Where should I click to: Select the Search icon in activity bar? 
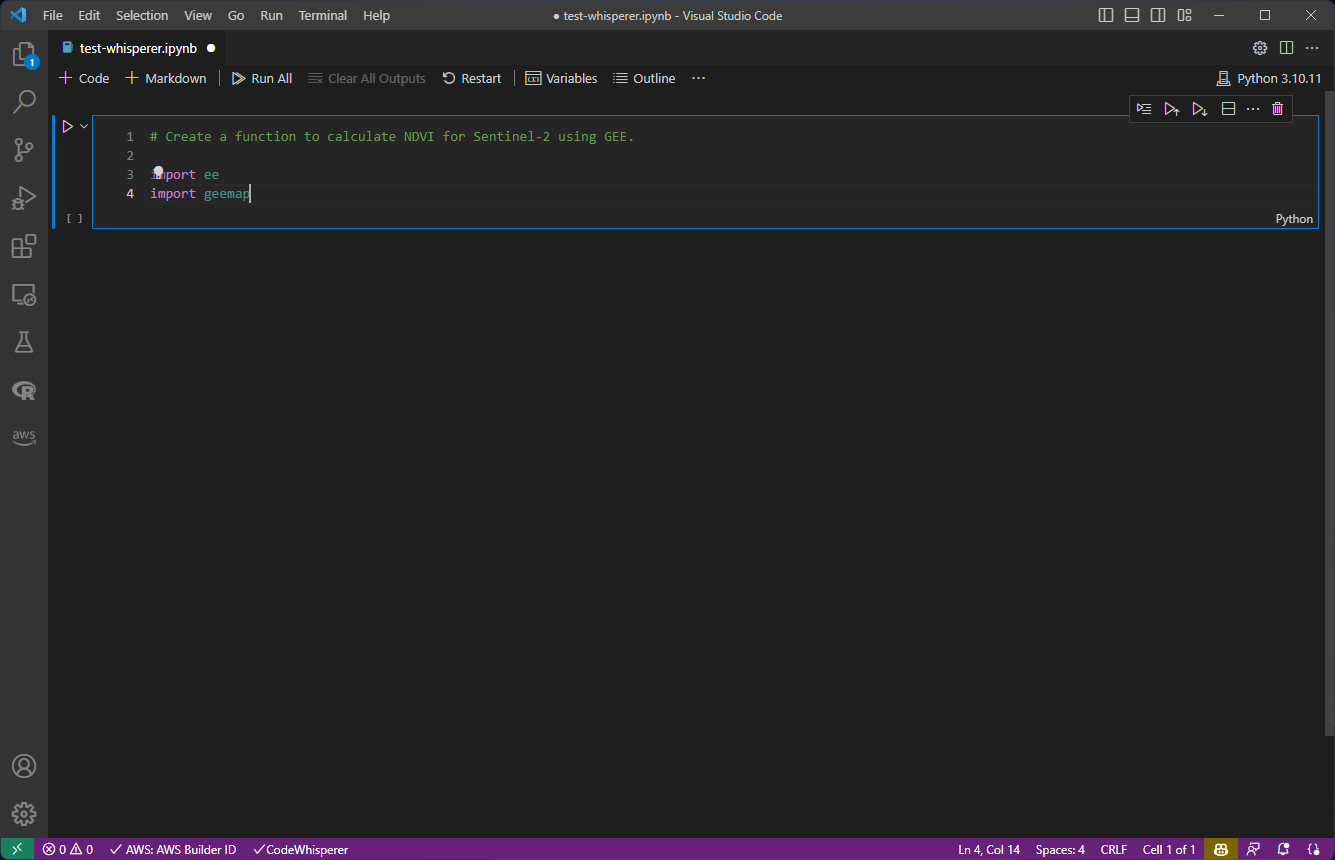(24, 101)
